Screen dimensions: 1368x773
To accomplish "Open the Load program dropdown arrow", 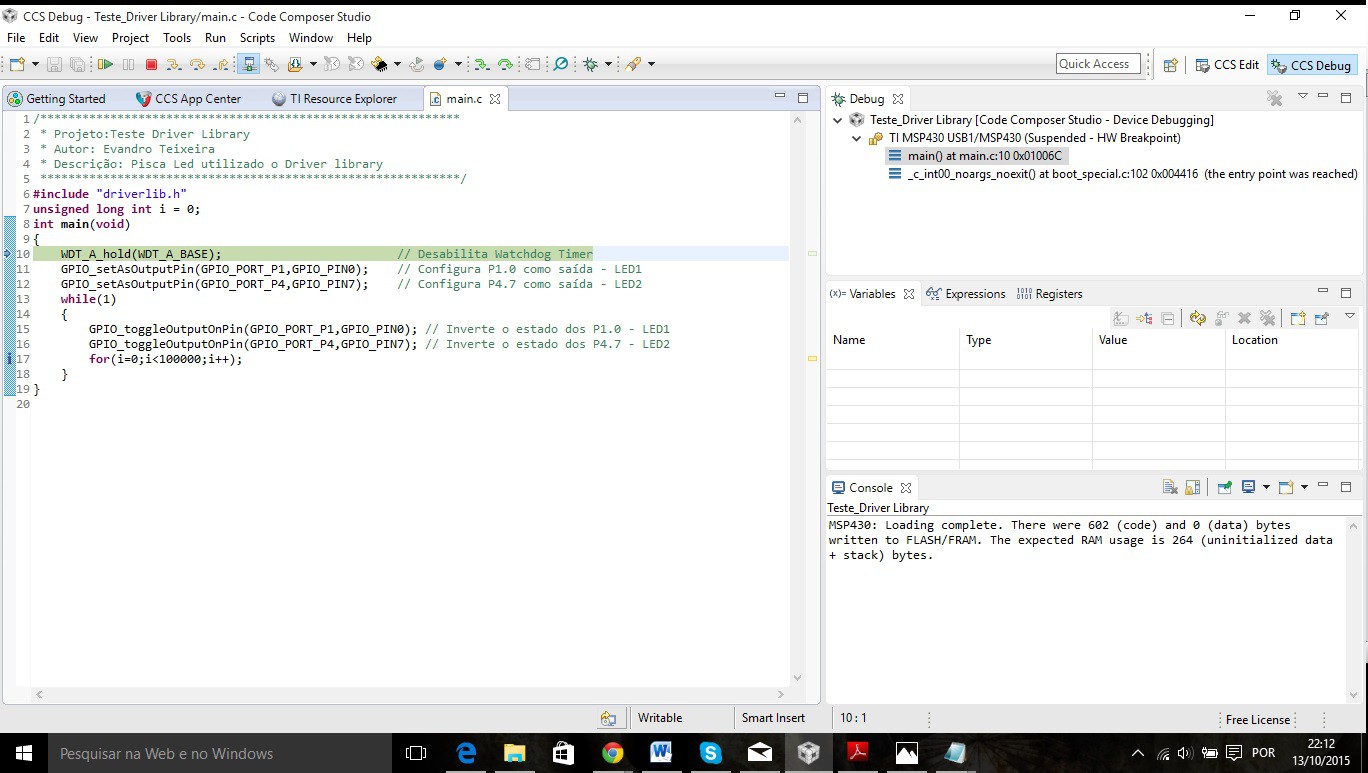I will pyautogui.click(x=313, y=64).
